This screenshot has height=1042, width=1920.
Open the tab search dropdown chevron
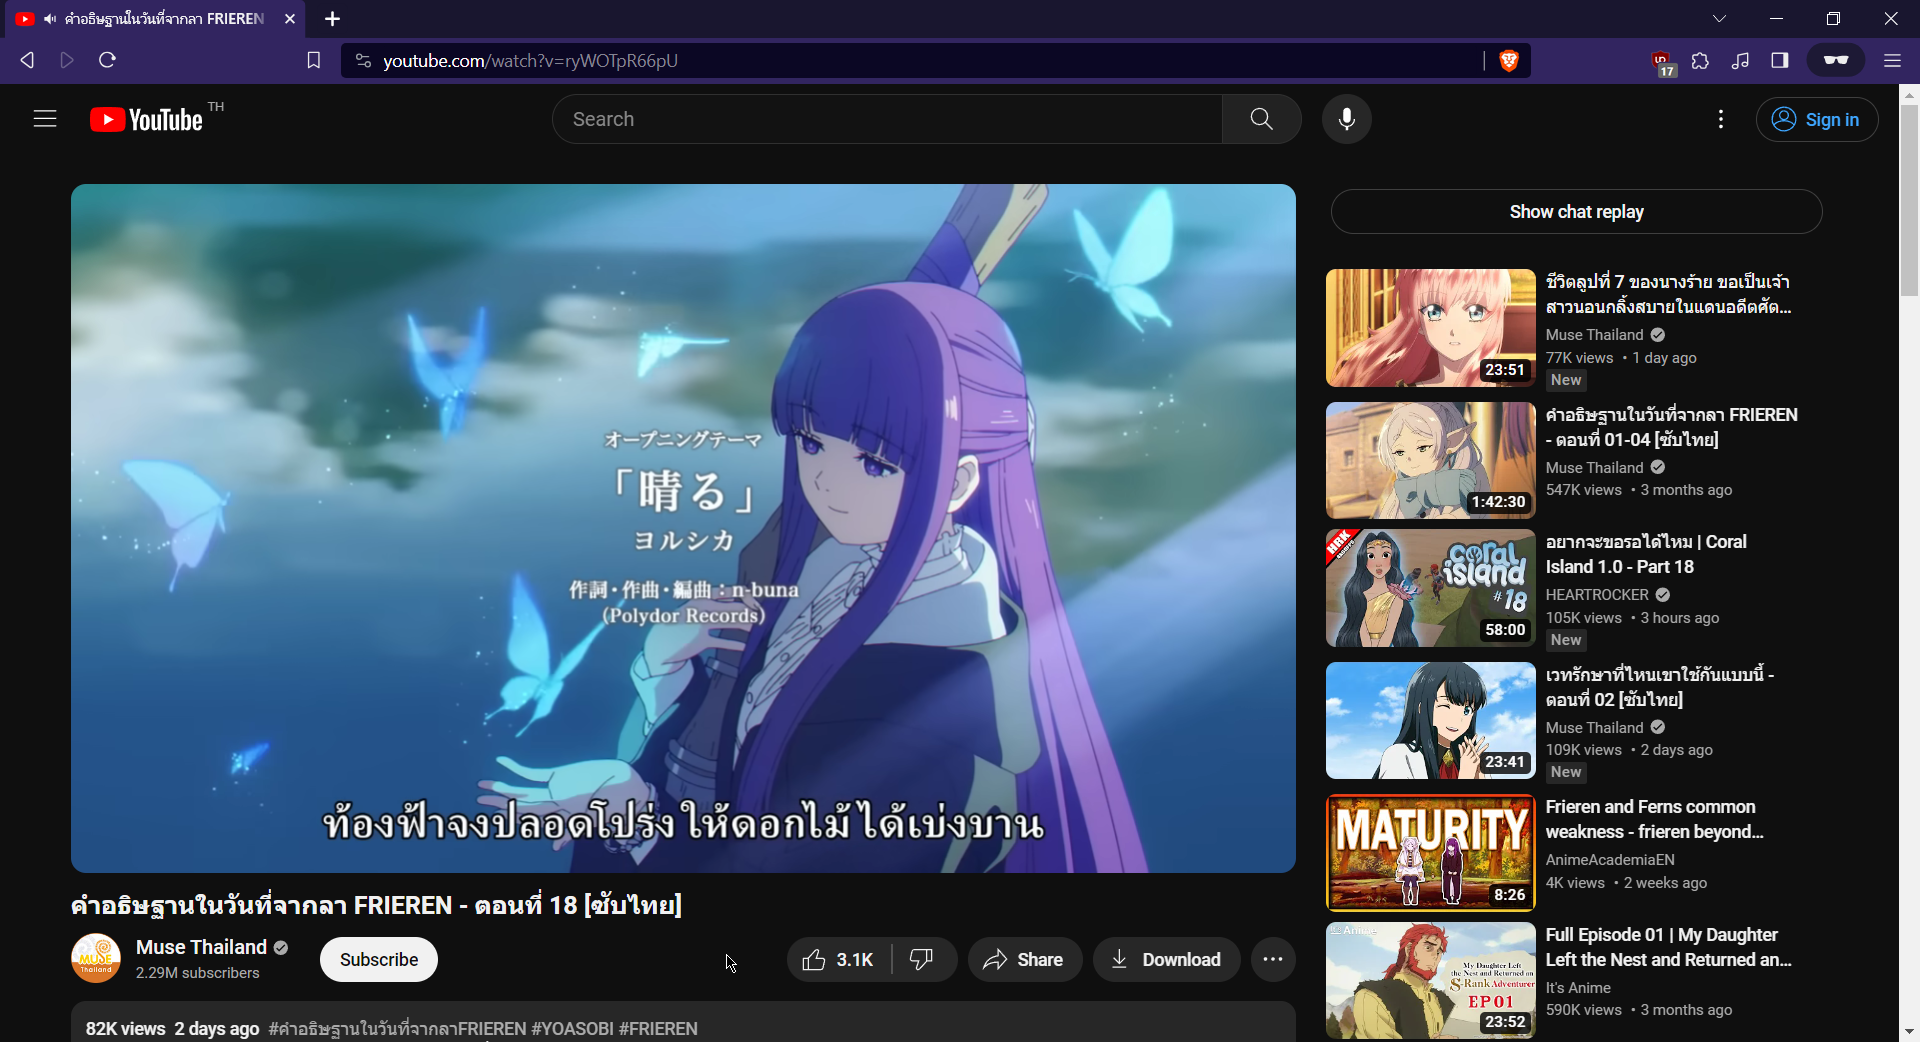1719,19
